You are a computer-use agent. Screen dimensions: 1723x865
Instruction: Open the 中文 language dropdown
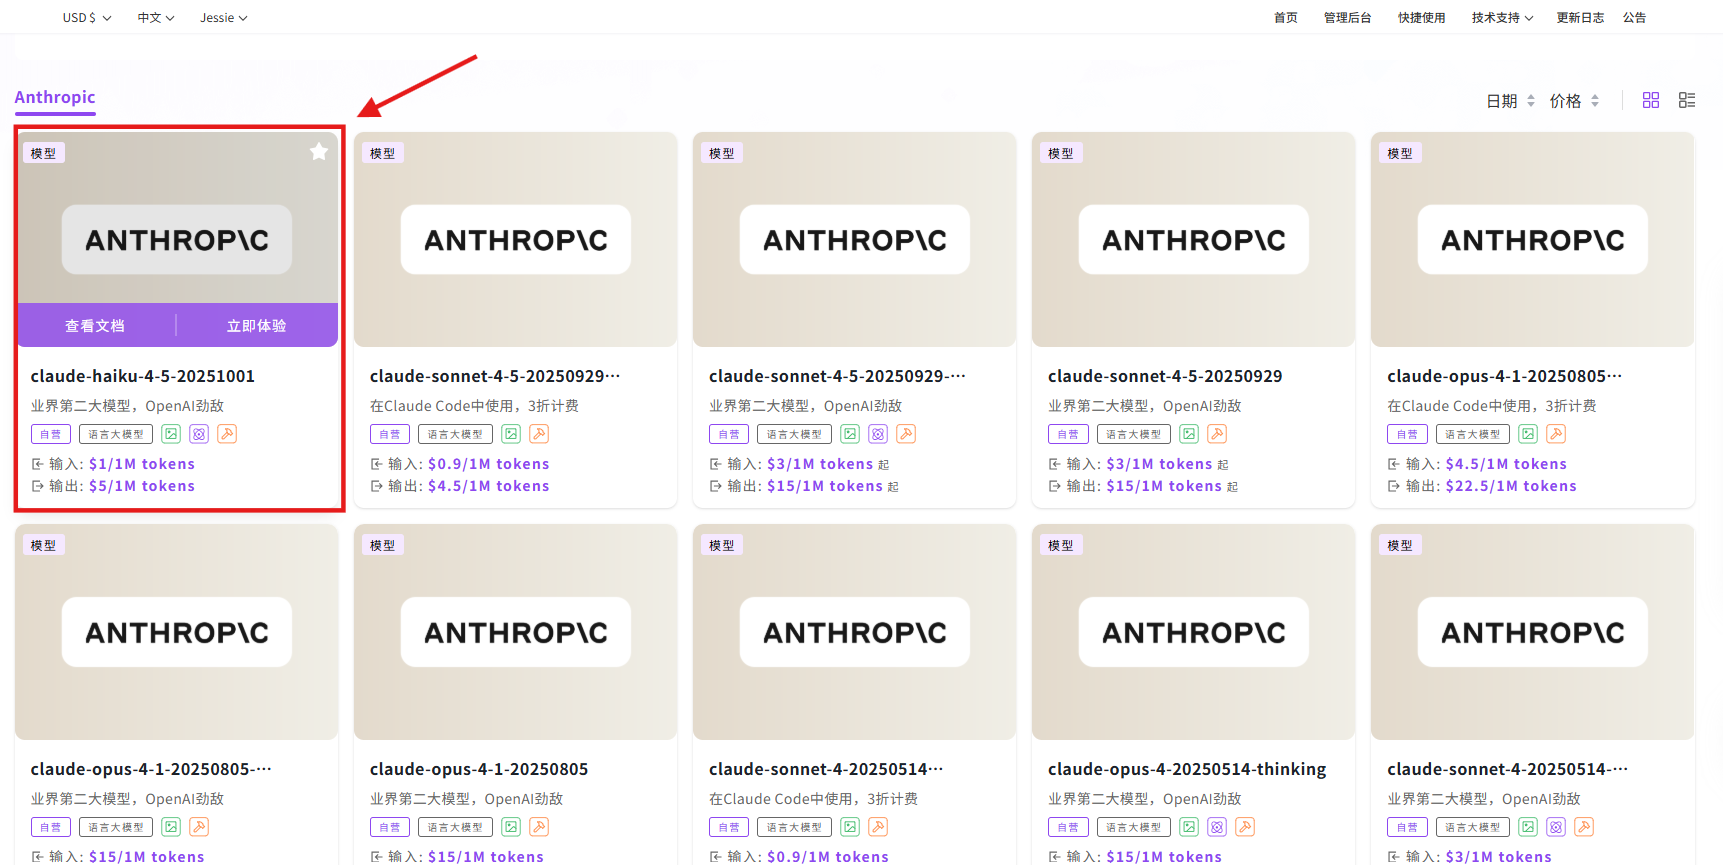[x=156, y=18]
